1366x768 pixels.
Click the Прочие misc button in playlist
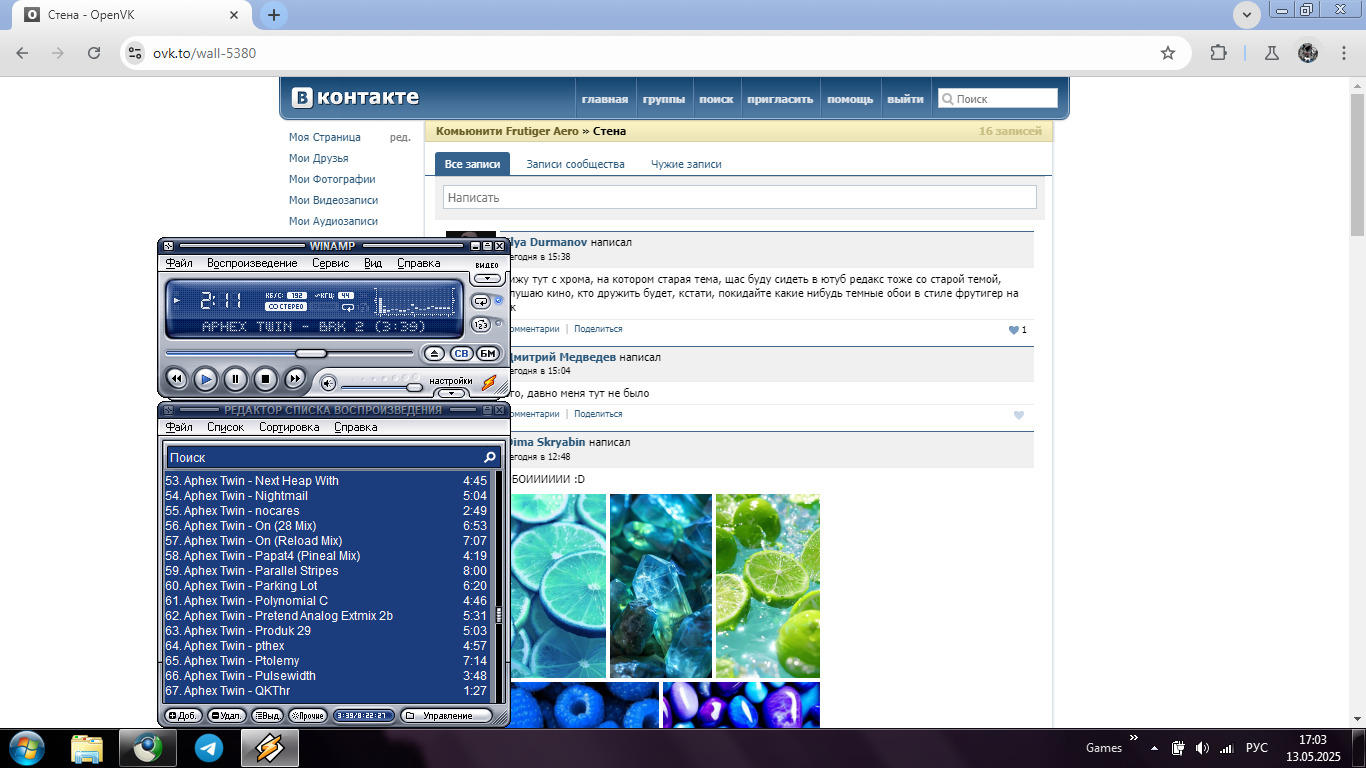coord(308,716)
